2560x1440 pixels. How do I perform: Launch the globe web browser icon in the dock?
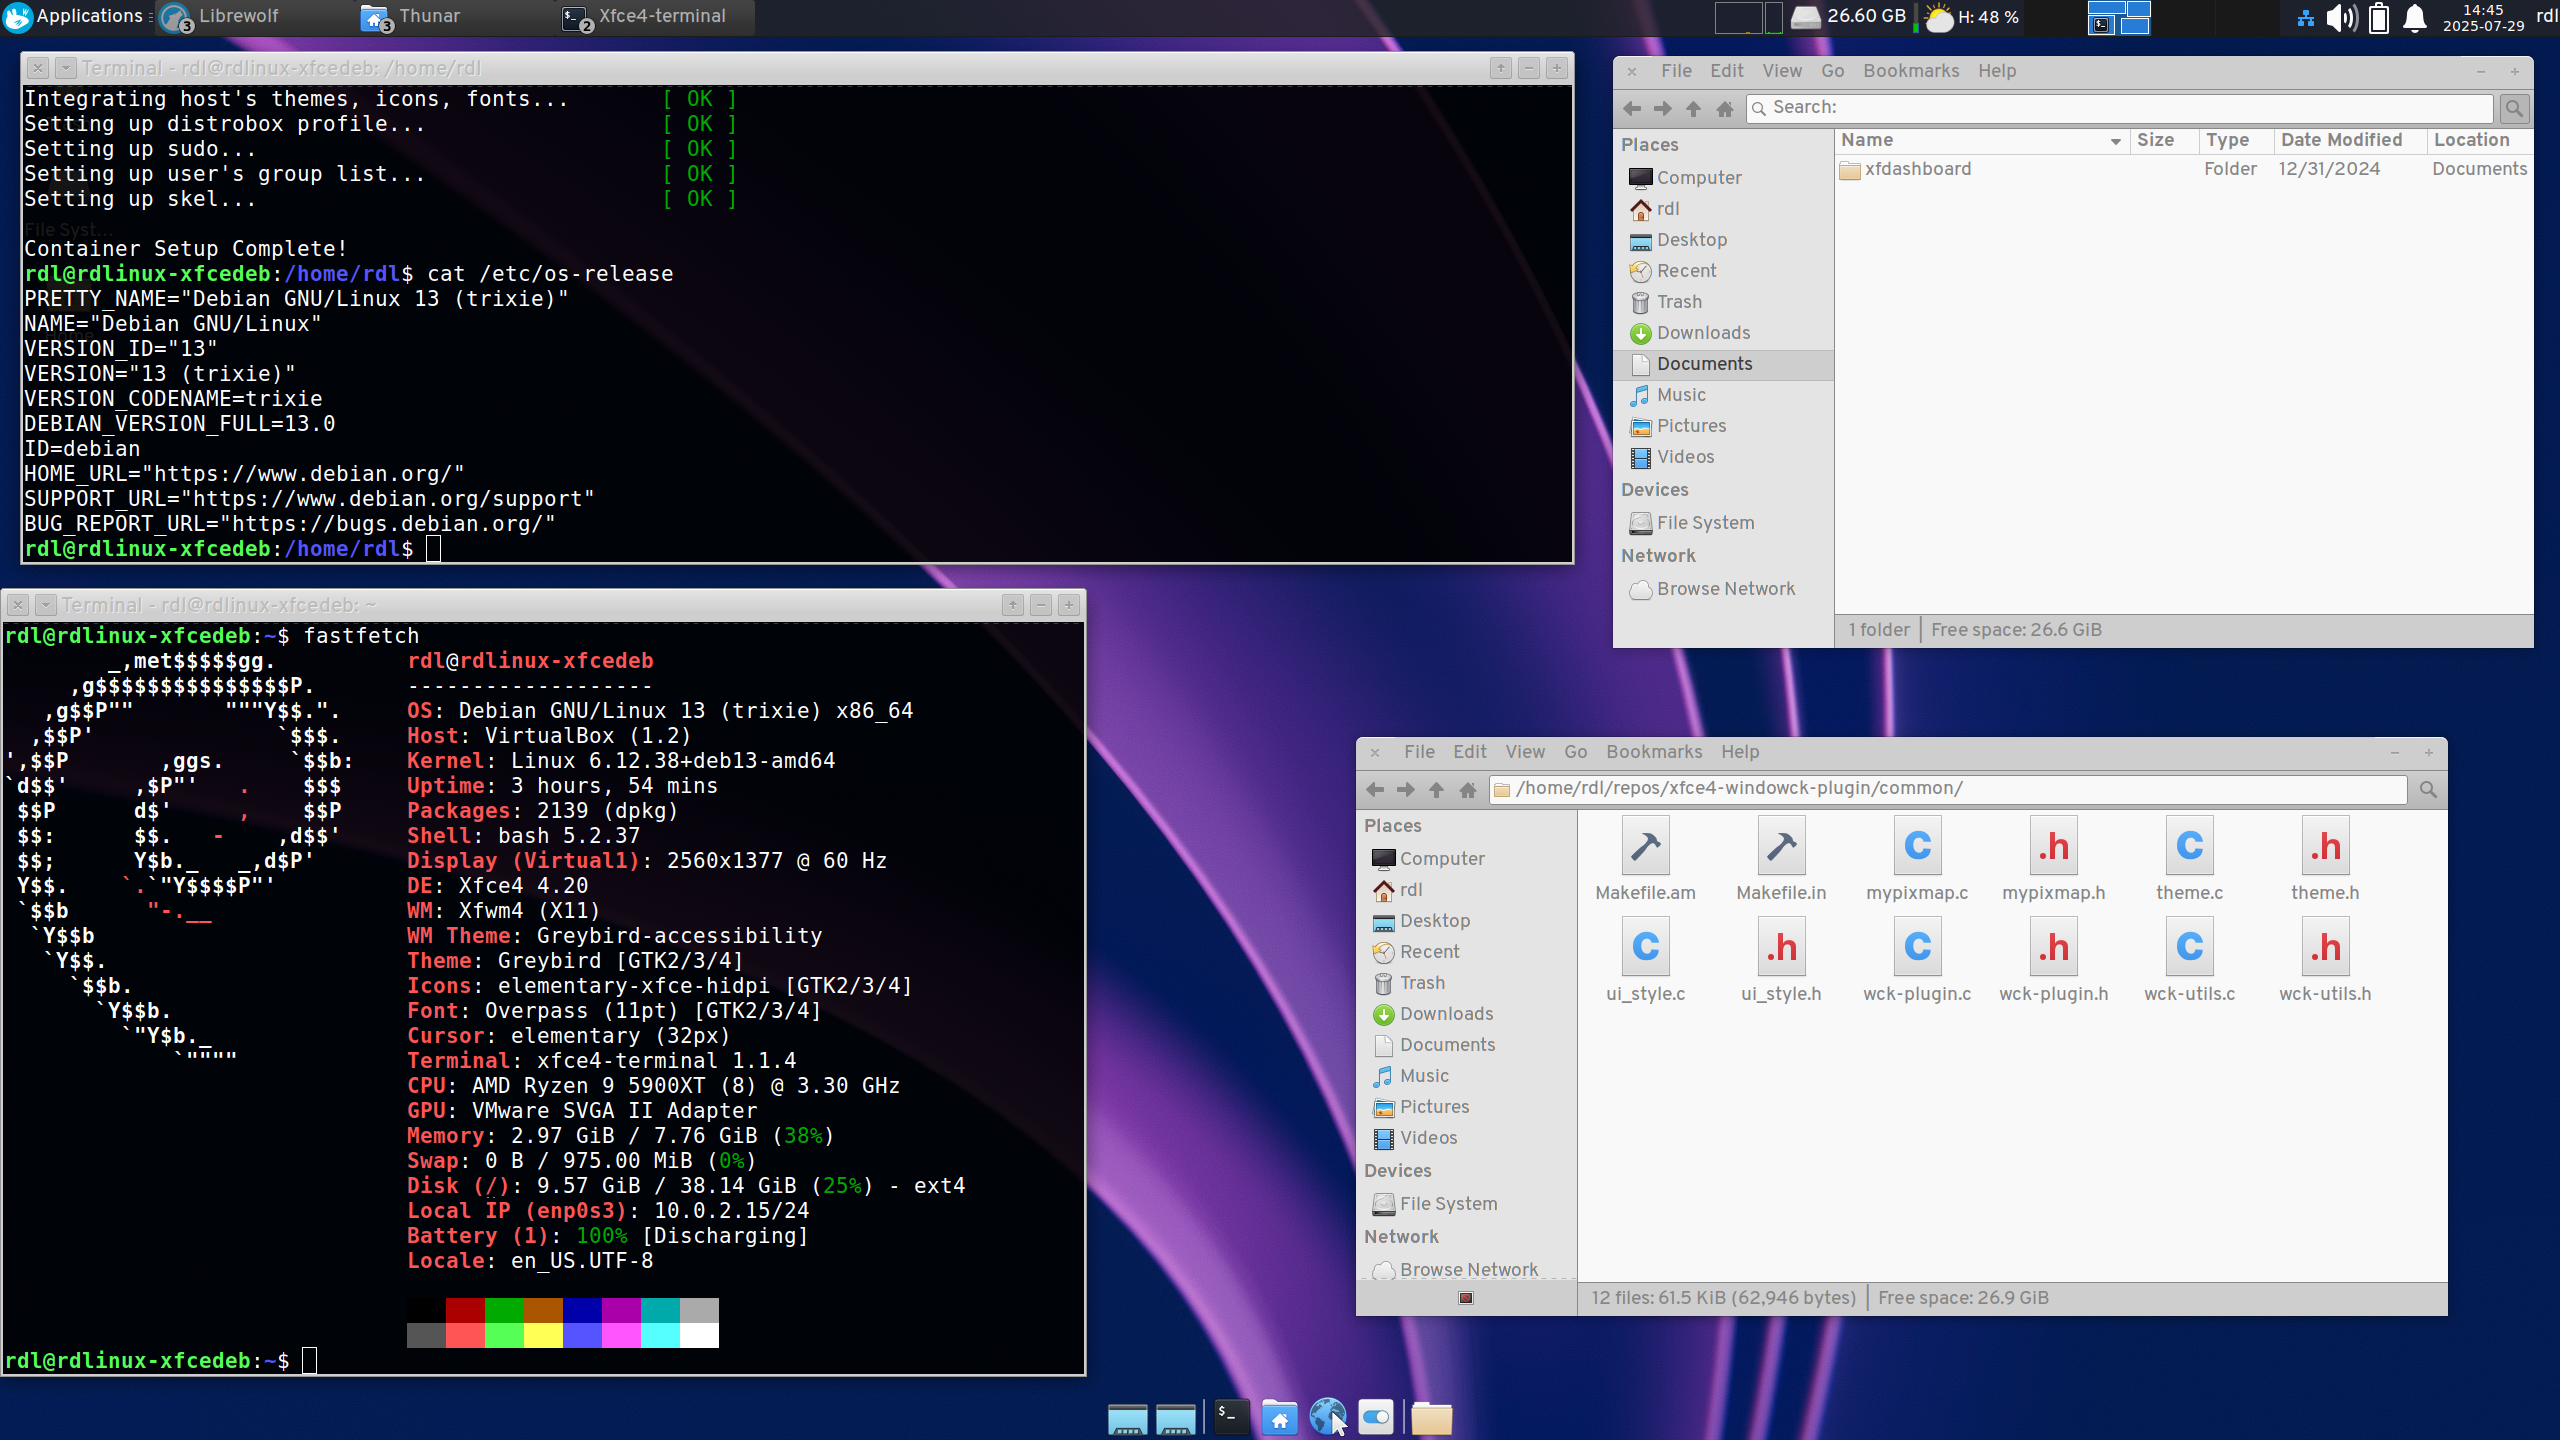tap(1328, 1416)
